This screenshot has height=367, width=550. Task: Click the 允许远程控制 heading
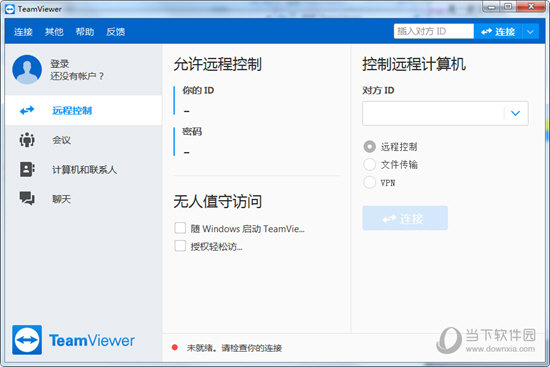pyautogui.click(x=217, y=64)
